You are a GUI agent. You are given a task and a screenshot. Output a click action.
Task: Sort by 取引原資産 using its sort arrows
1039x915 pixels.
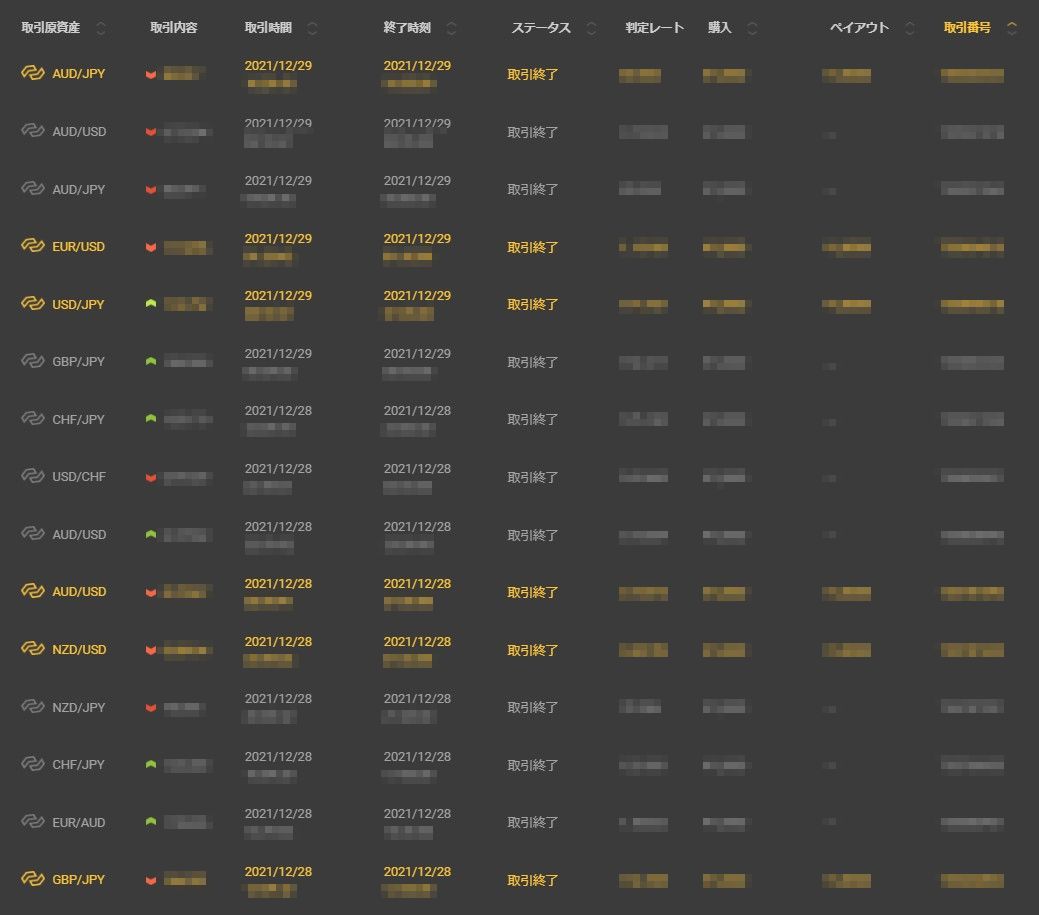[100, 29]
